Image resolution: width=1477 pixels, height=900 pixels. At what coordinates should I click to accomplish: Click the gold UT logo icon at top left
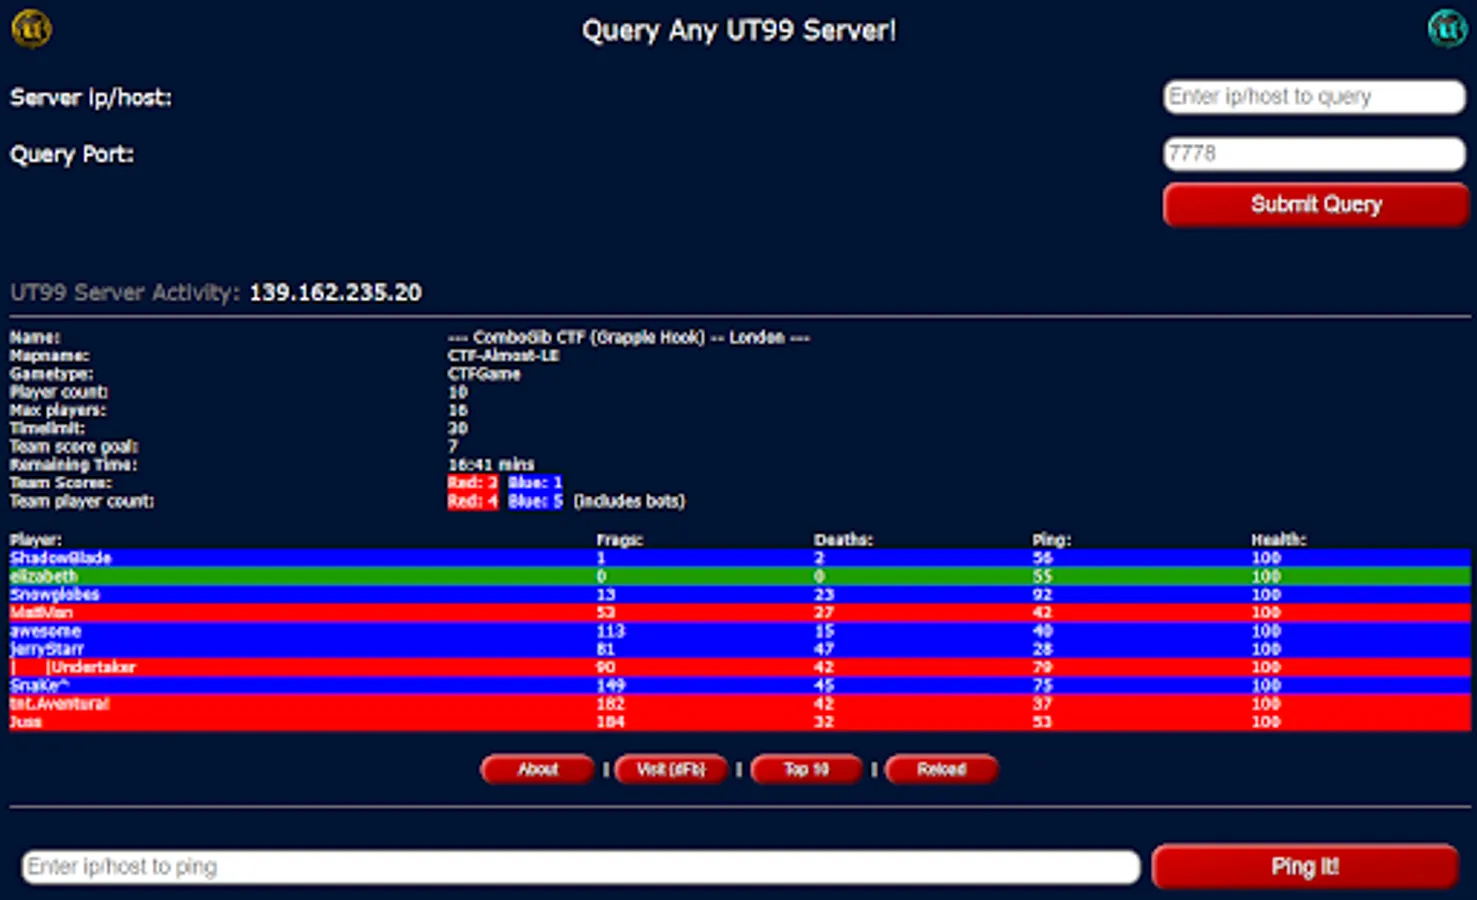coord(31,28)
